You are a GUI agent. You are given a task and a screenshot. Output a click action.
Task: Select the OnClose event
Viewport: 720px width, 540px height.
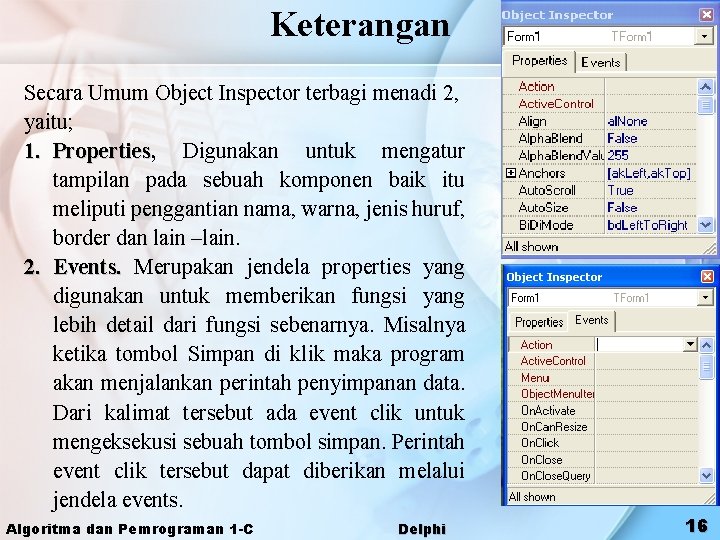541,460
